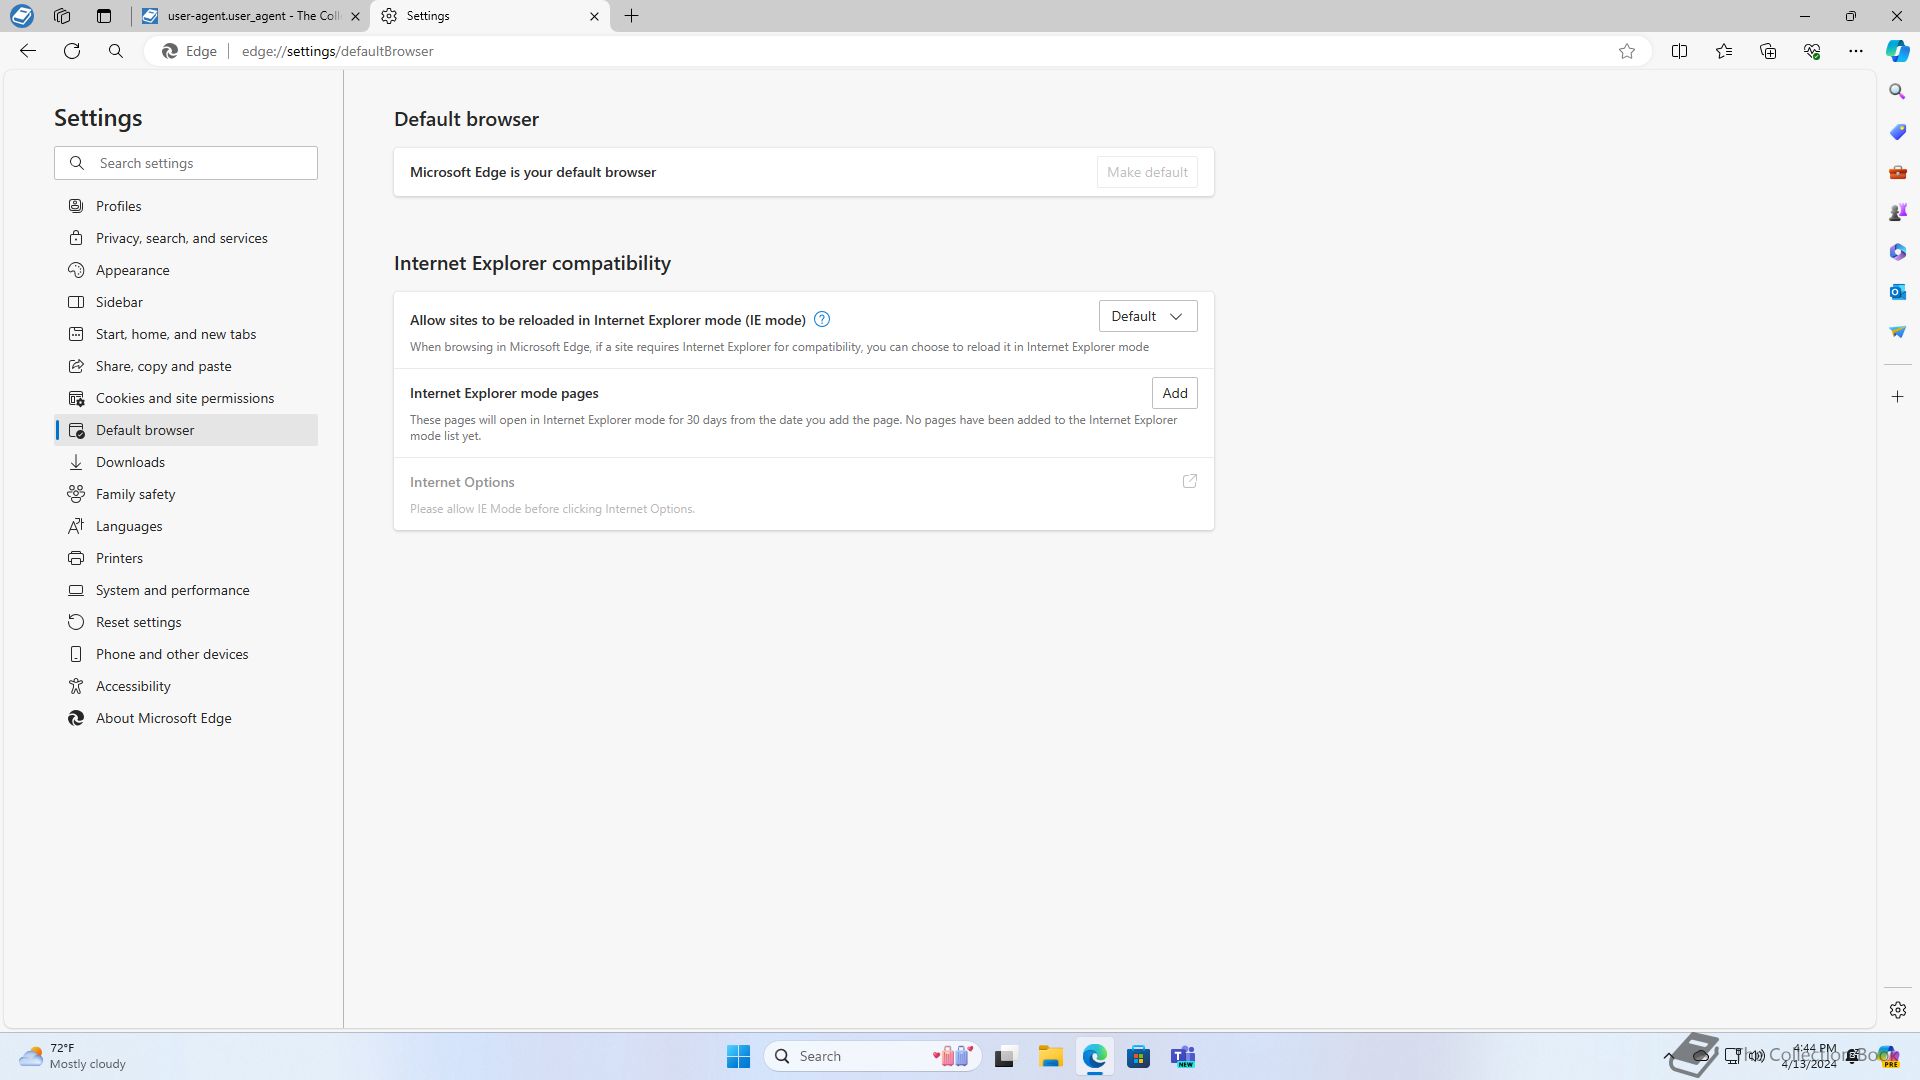Image resolution: width=1920 pixels, height=1080 pixels.
Task: Open sidebar Games chess icon
Action: tap(1897, 212)
